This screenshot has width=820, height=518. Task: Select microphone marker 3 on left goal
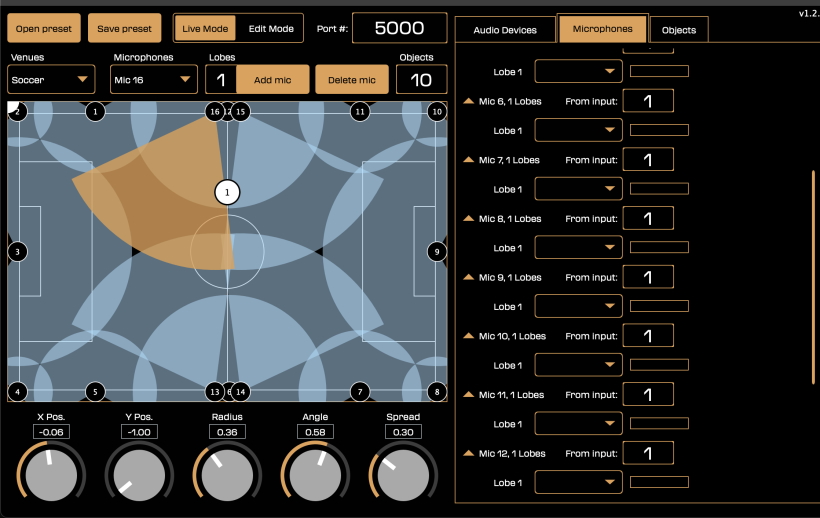click(16, 252)
